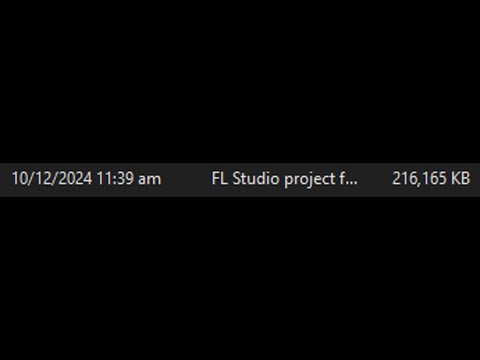Image resolution: width=480 pixels, height=360 pixels.
Task: Click the FL Studio project file type cell
Action: coord(285,179)
